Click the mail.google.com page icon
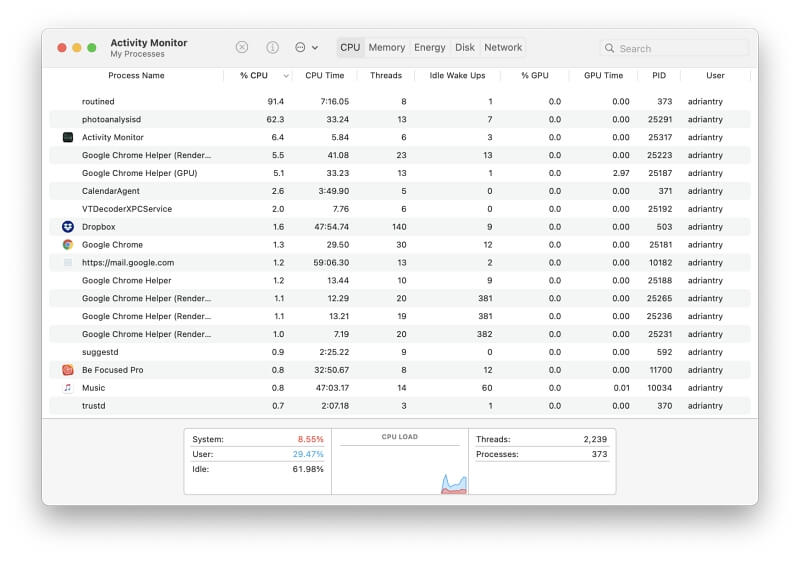Screen dimensions: 800x561 (x=68, y=262)
